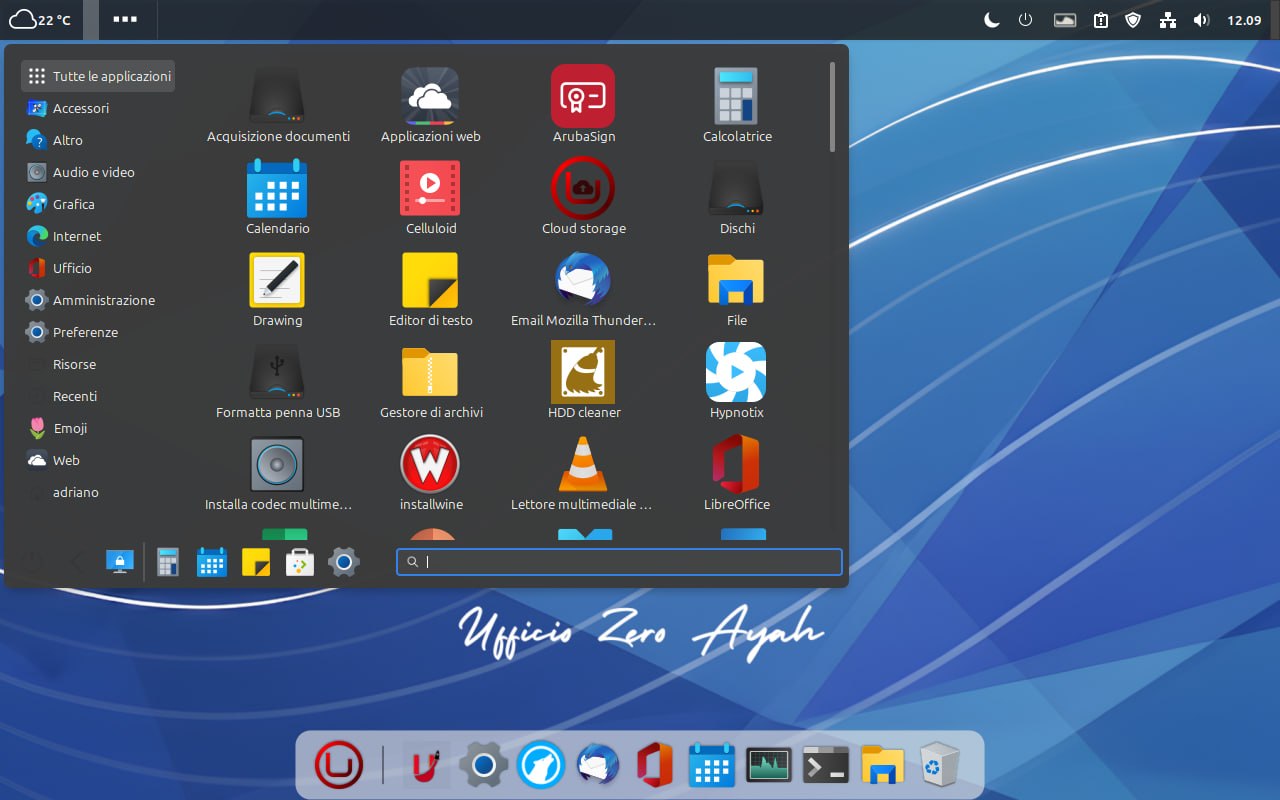Open the Preferenze category

pos(98,332)
